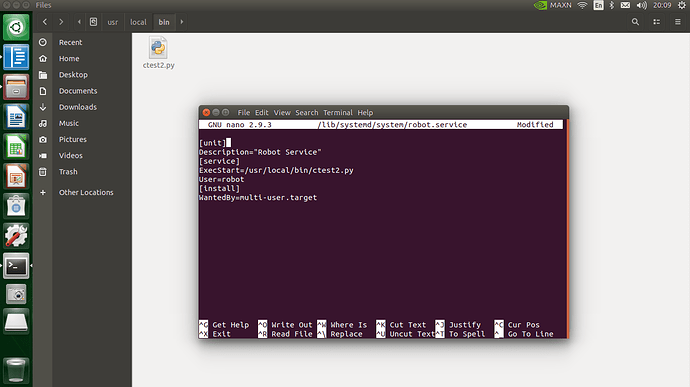This screenshot has width=690, height=387.
Task: Select the ctest2.py file
Action: click(158, 53)
